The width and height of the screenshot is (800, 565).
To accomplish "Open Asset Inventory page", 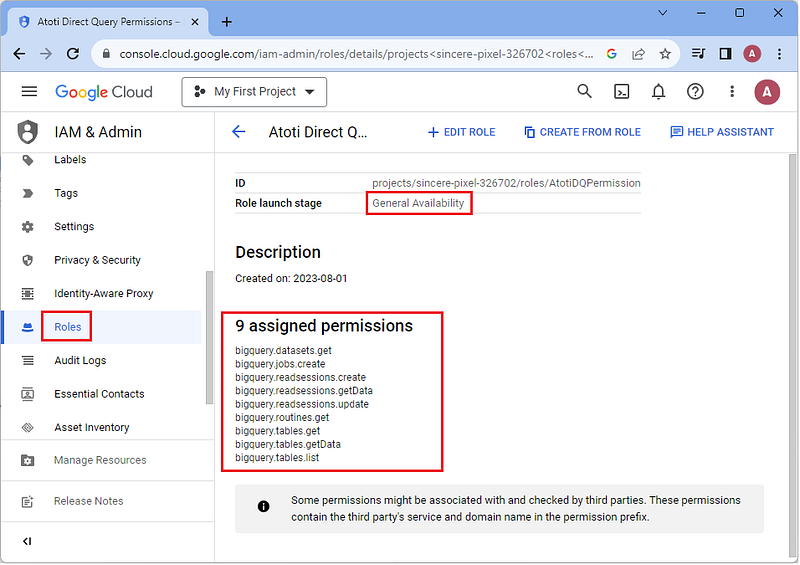I will tap(91, 428).
